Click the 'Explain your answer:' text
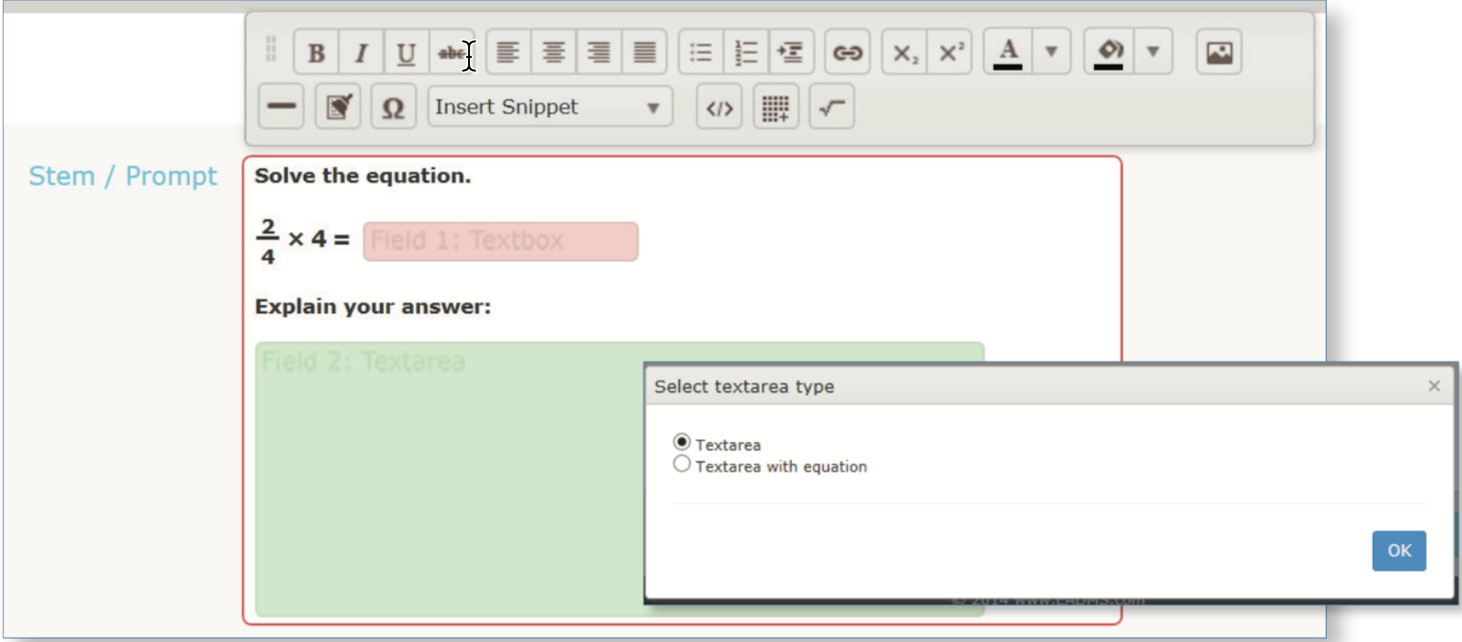The height and width of the screenshot is (642, 1462). pos(373,307)
